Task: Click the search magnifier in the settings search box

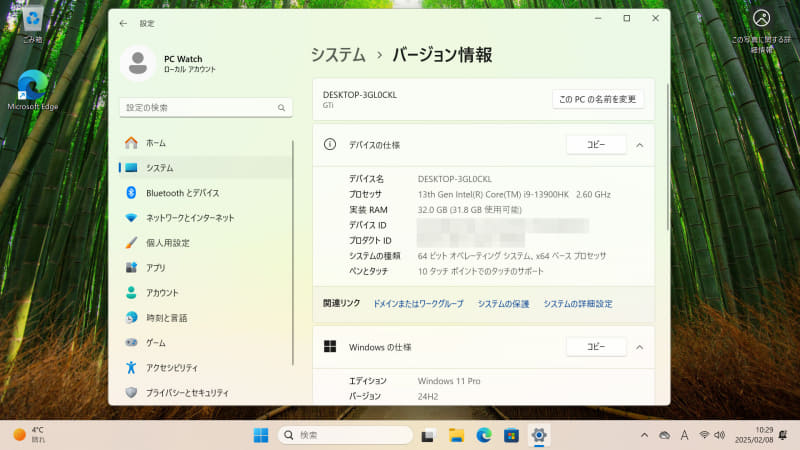Action: coord(281,108)
